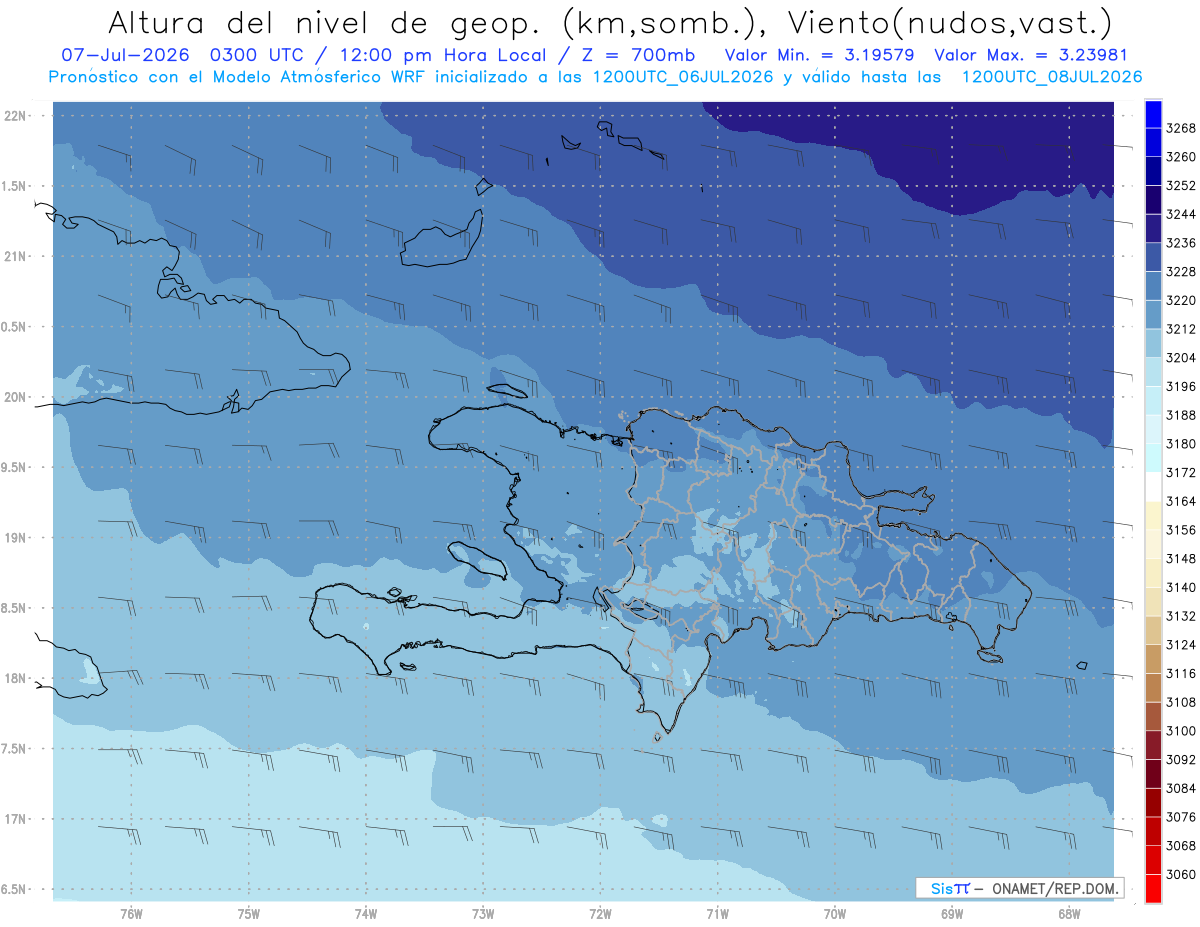Screen dimensions: 1200x927
Task: Click 'Valor Min. = 3.19579' text
Action: click(x=820, y=56)
